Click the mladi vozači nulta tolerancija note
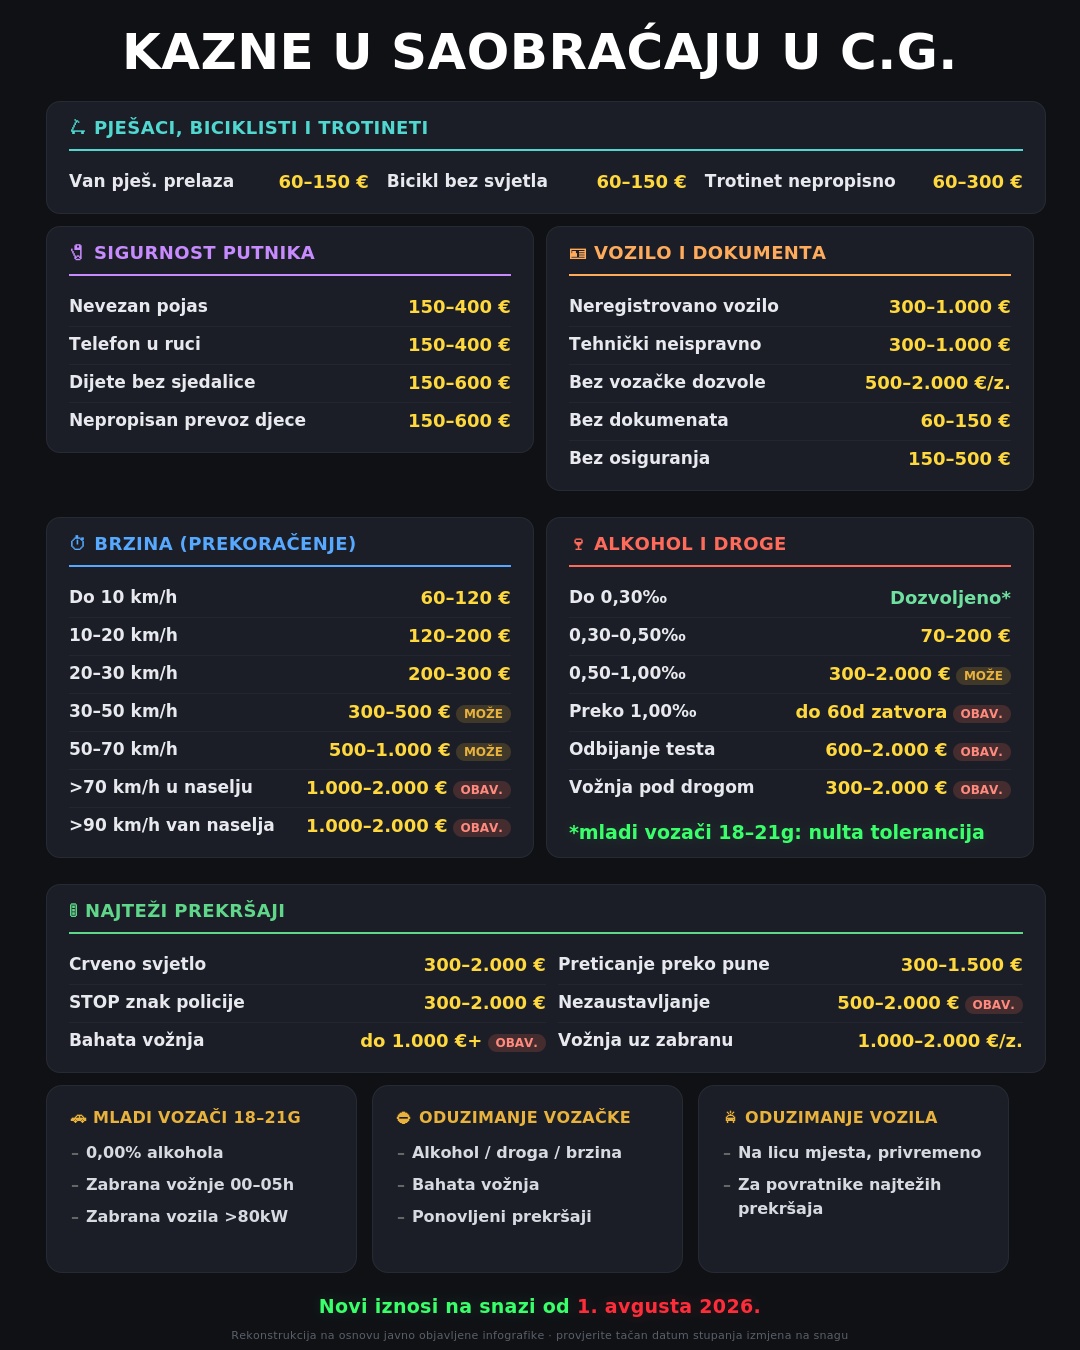1080x1350 pixels. [777, 832]
